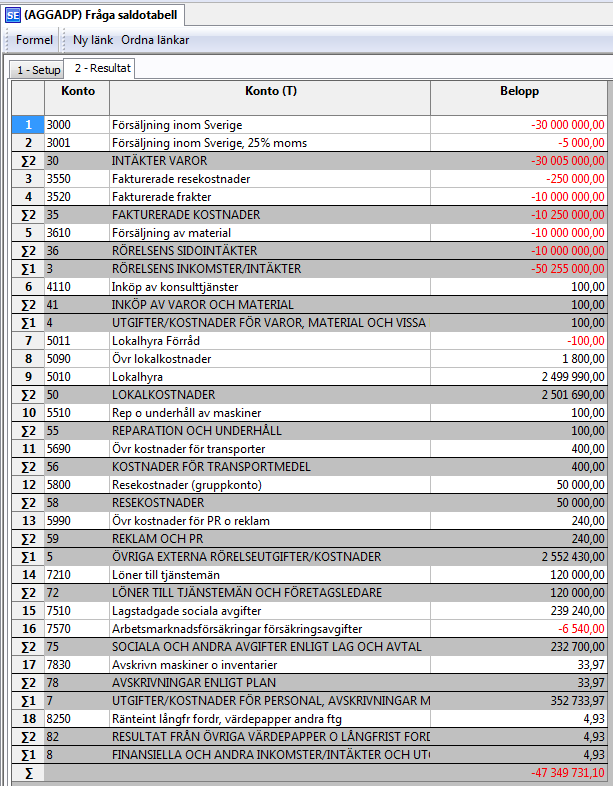Select account cell 3000
Viewport: 613px width, 786px height.
coord(77,125)
